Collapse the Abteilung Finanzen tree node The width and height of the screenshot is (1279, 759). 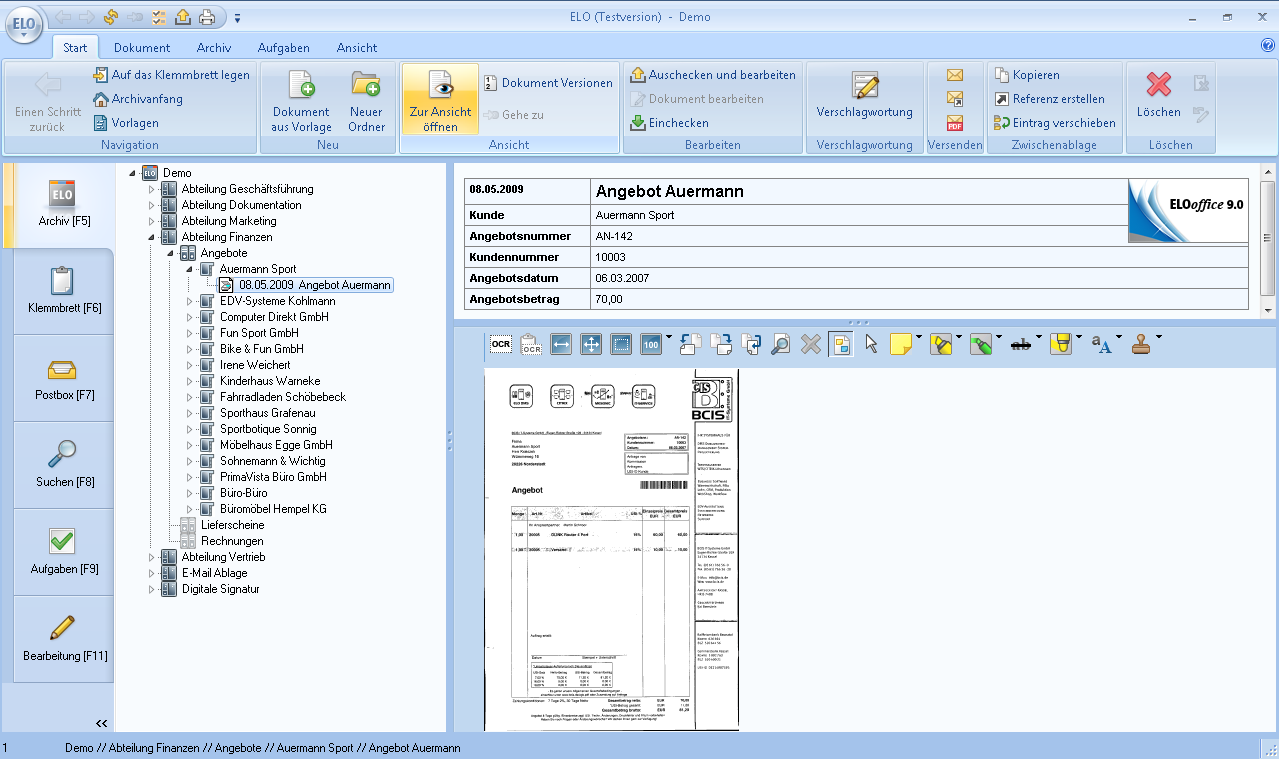[x=153, y=237]
